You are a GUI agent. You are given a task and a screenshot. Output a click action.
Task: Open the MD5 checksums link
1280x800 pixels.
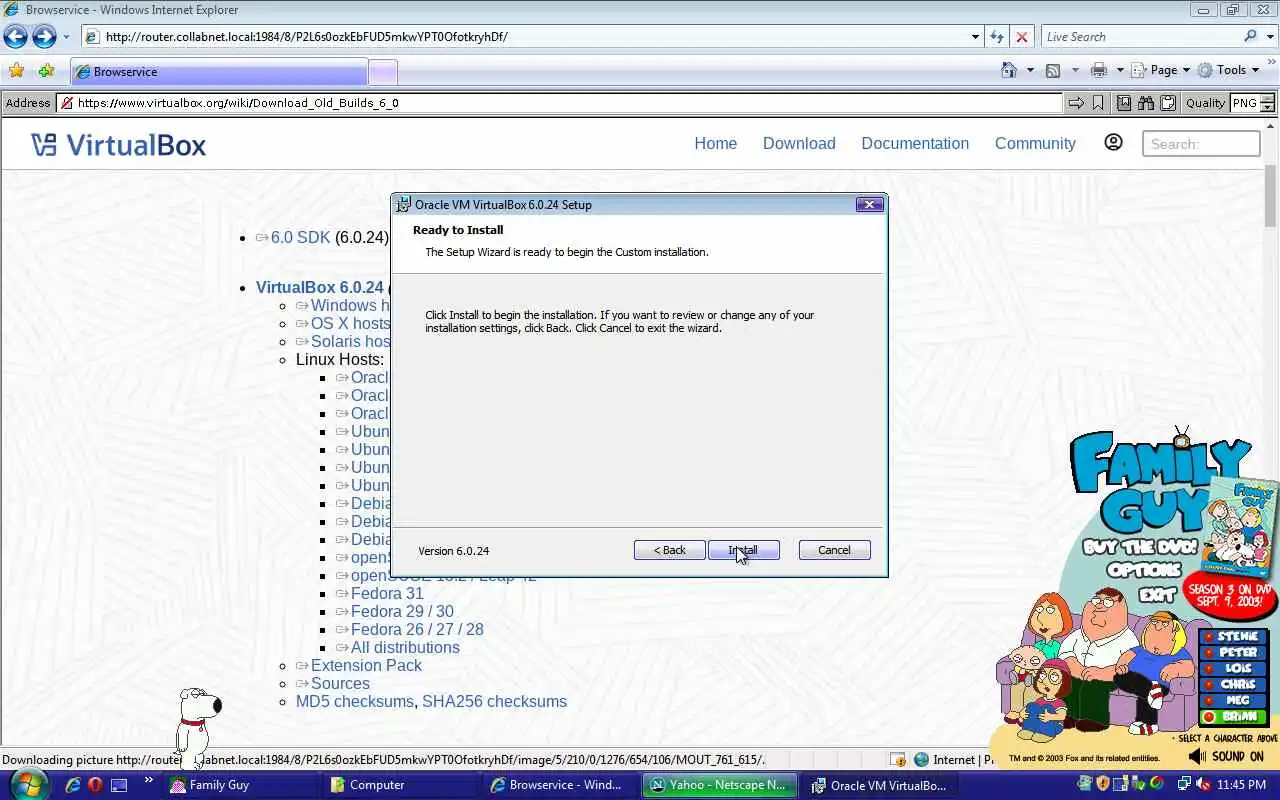tap(355, 701)
